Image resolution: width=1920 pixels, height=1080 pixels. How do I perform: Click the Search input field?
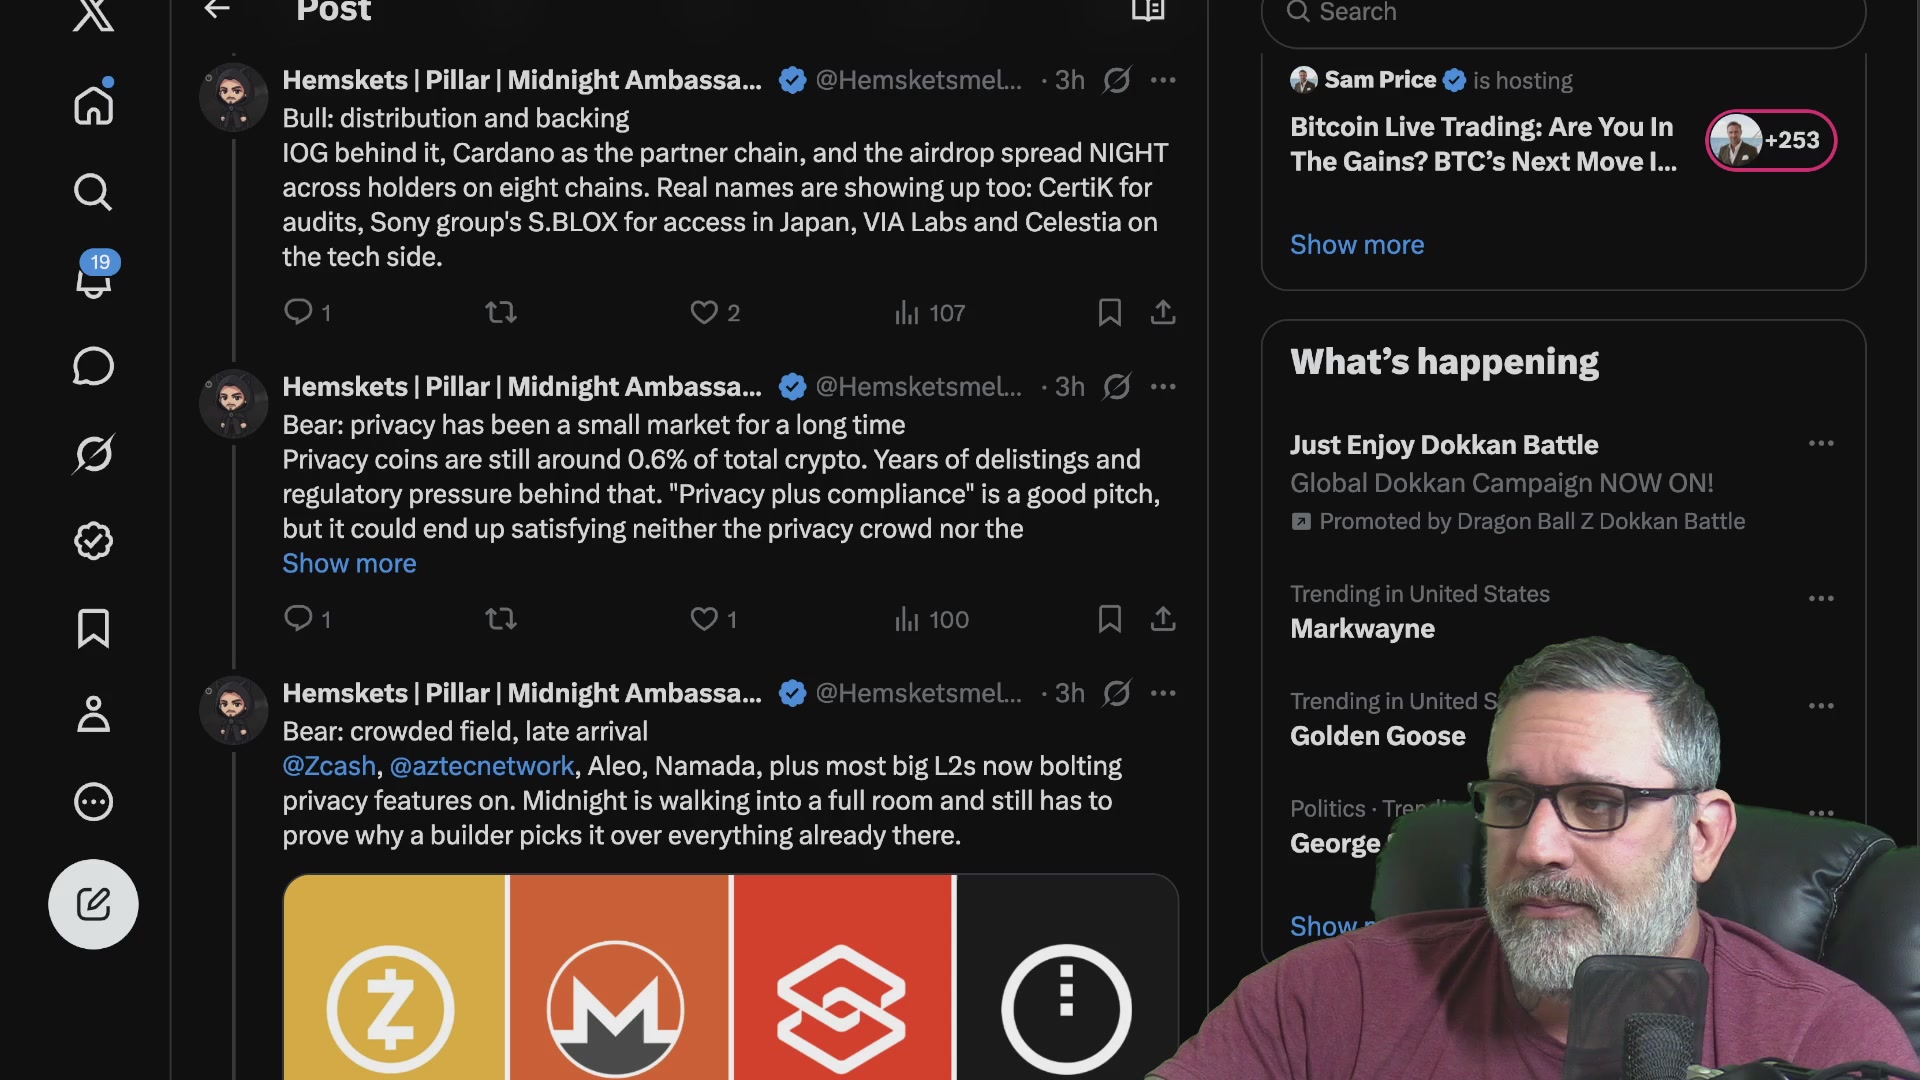[x=1563, y=16]
